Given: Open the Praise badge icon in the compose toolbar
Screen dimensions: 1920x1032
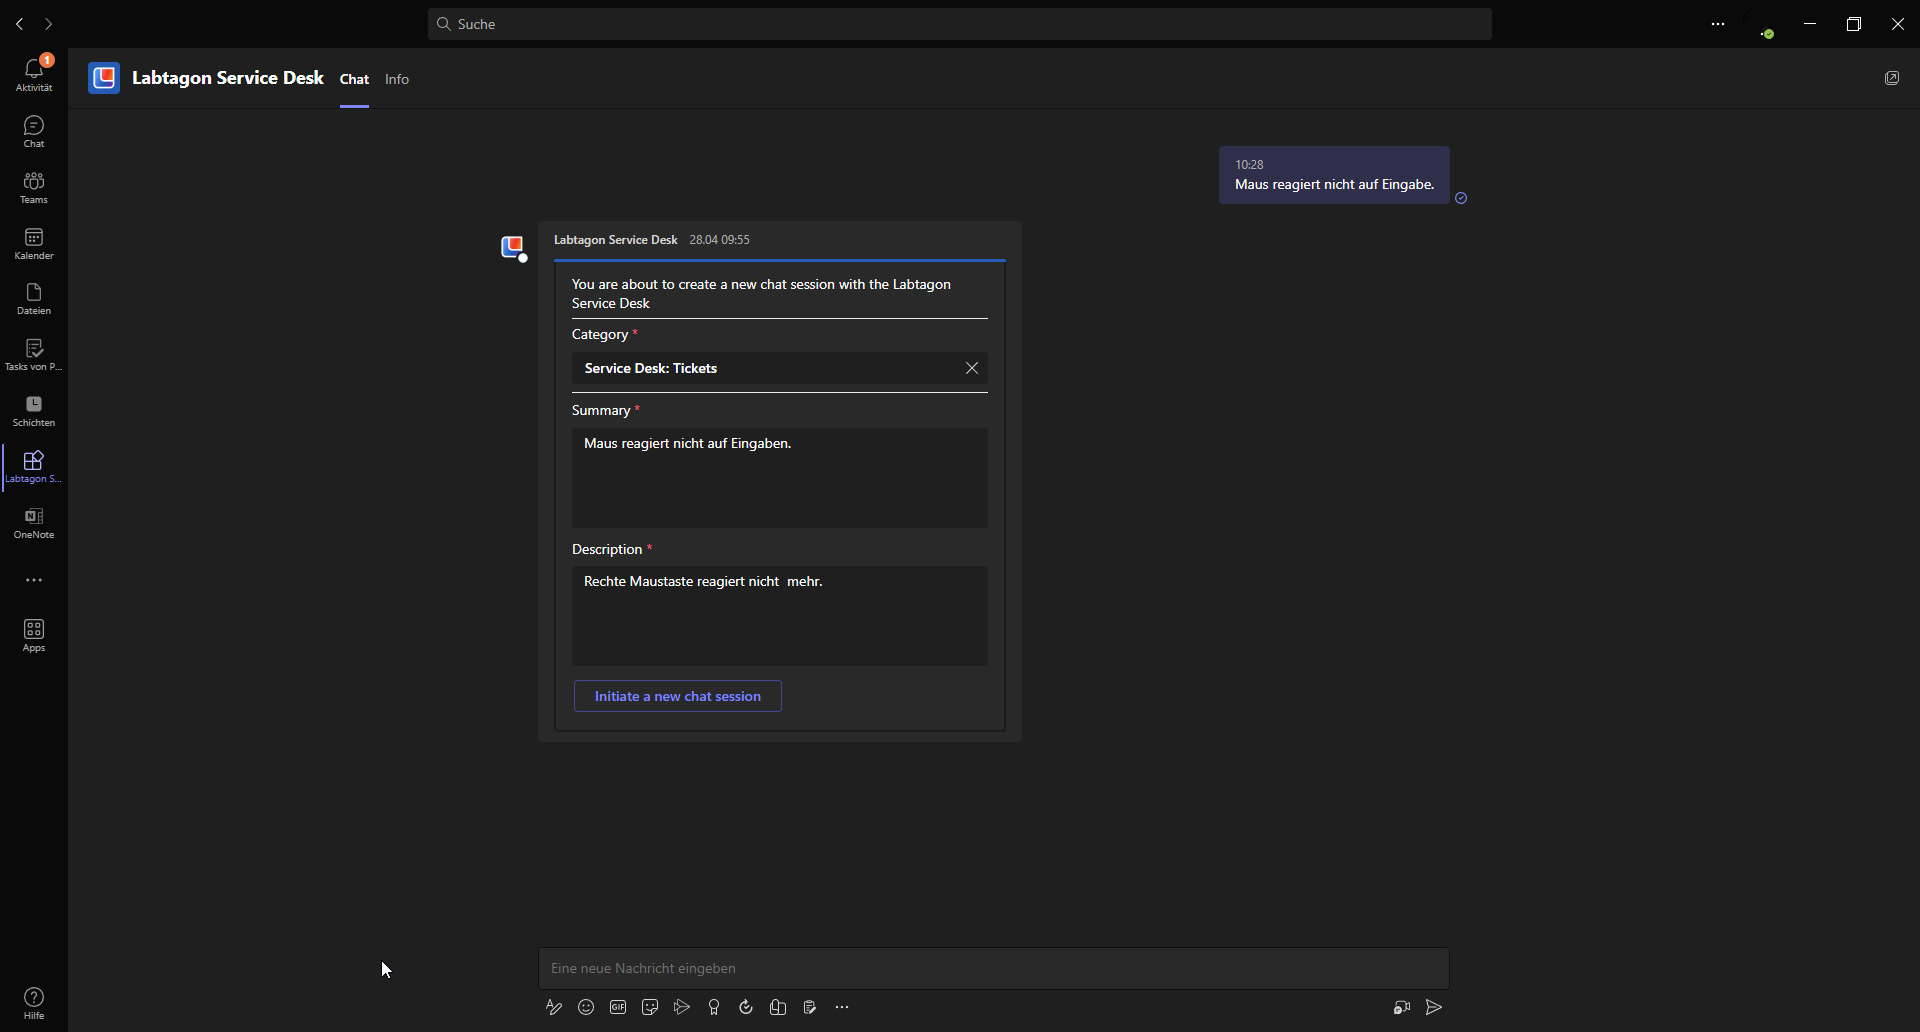Looking at the screenshot, I should [x=714, y=1007].
